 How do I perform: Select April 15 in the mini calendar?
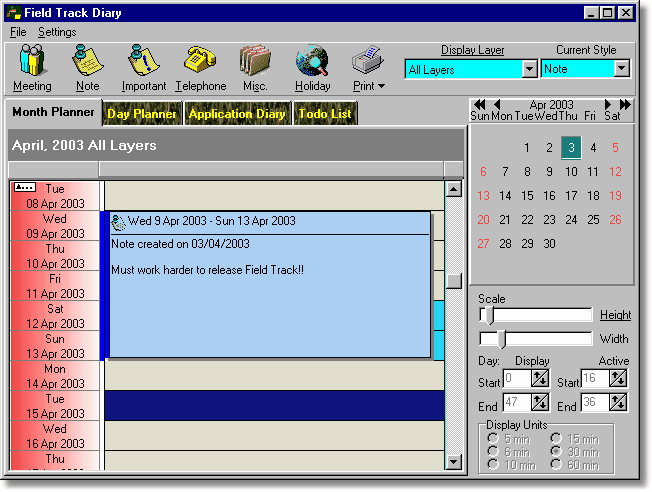527,196
